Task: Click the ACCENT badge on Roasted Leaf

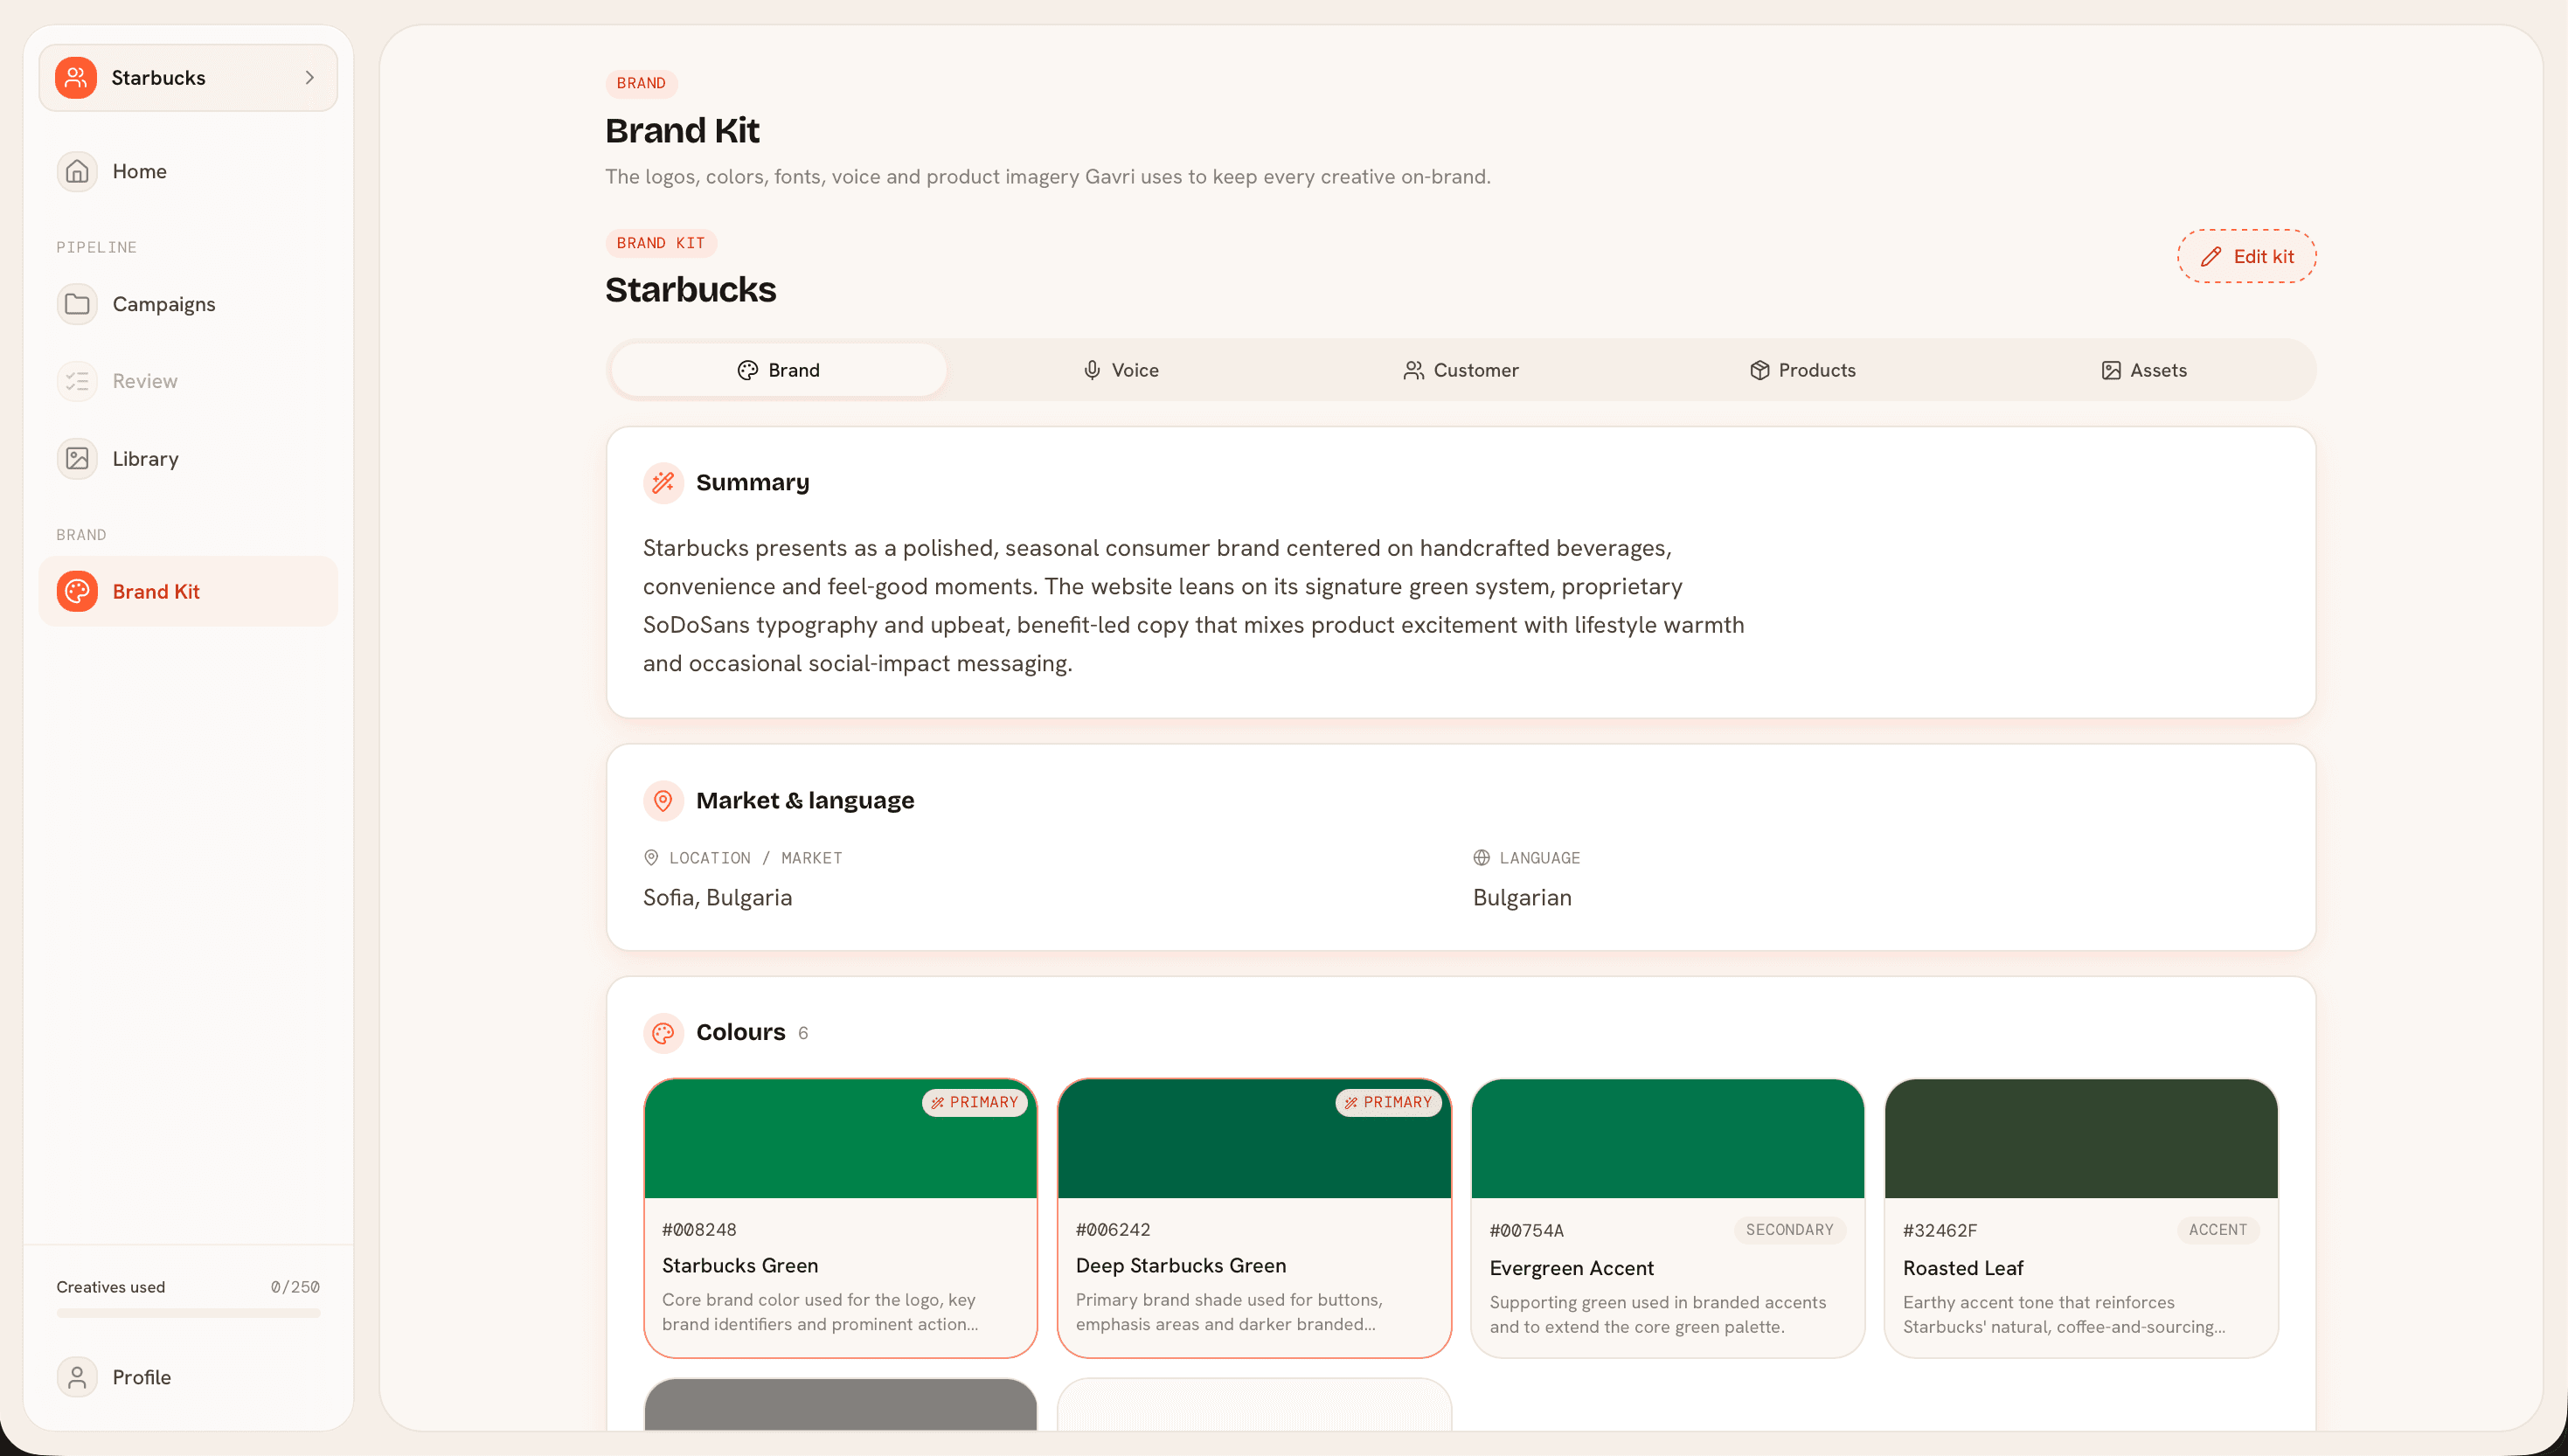Action: point(2217,1230)
